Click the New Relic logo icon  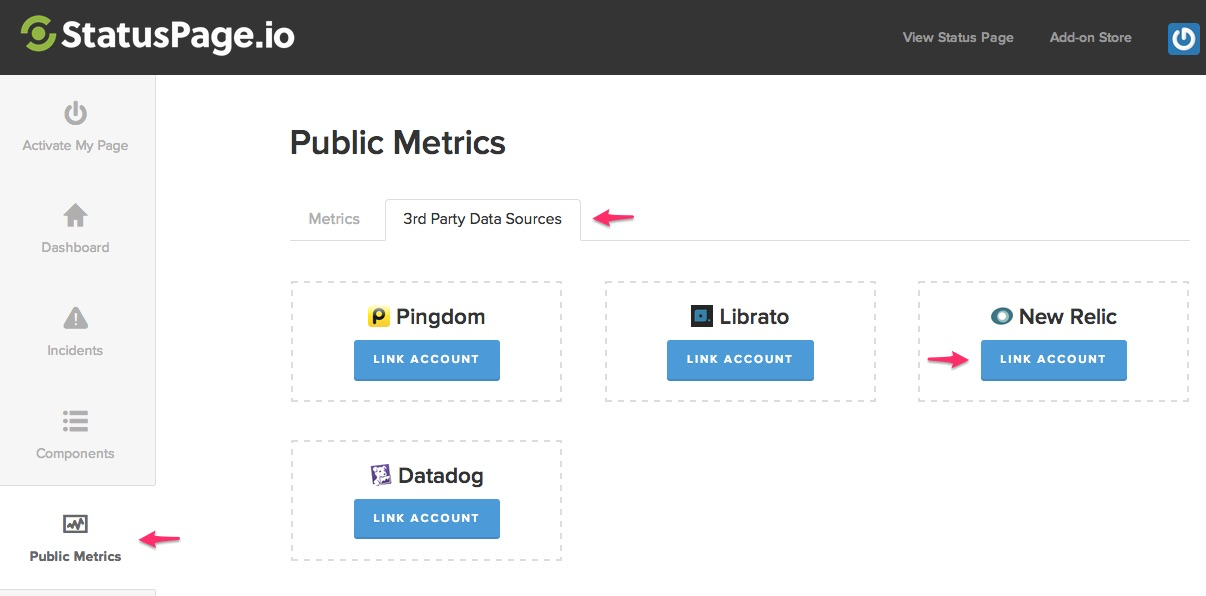point(1001,317)
